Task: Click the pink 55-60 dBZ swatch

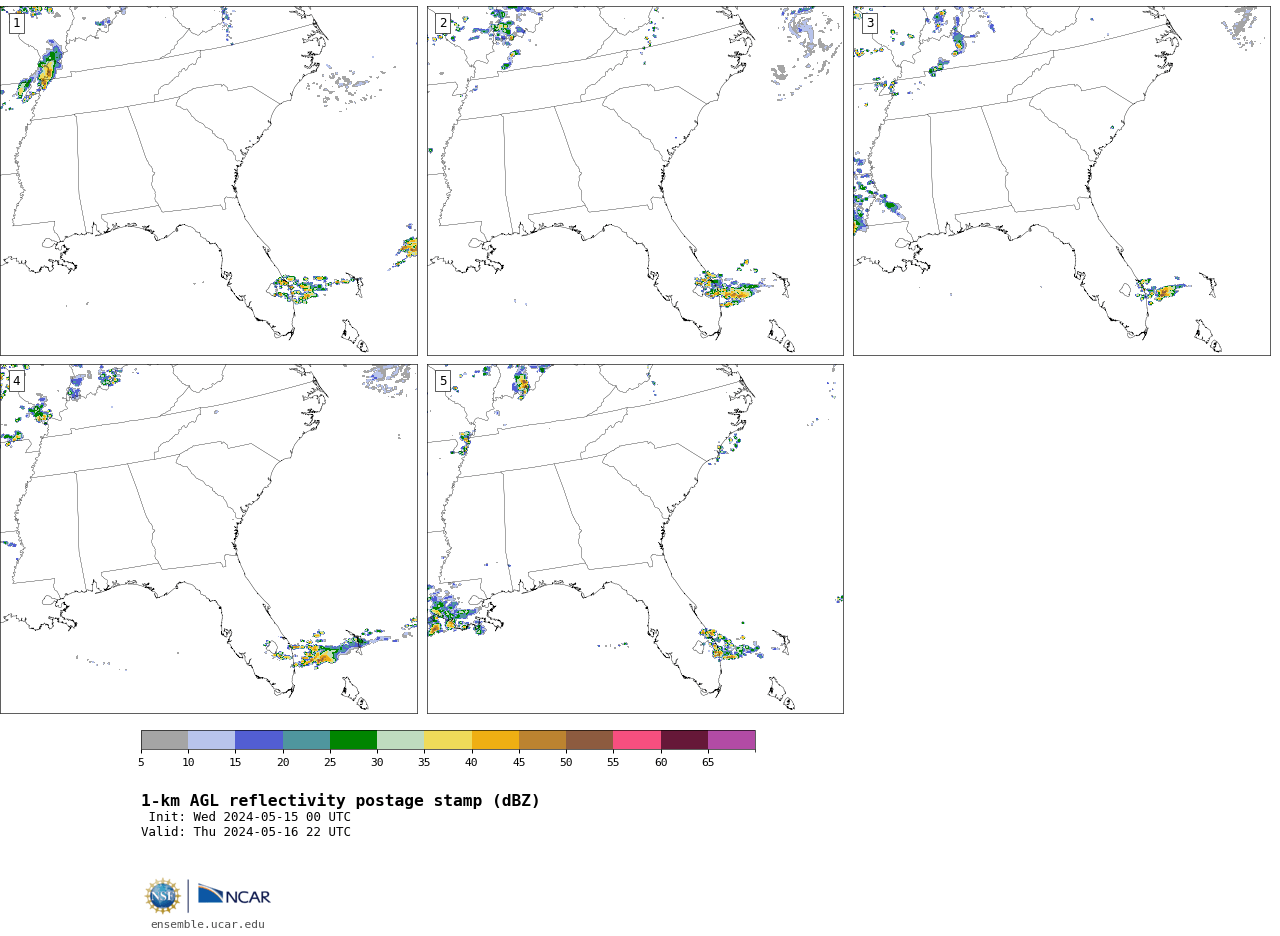Action: click(637, 740)
